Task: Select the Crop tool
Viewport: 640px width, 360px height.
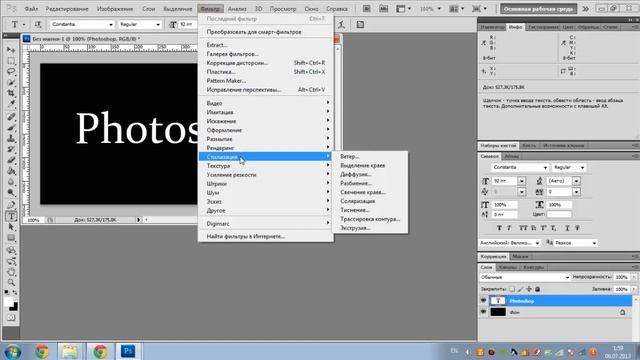Action: pyautogui.click(x=11, y=93)
